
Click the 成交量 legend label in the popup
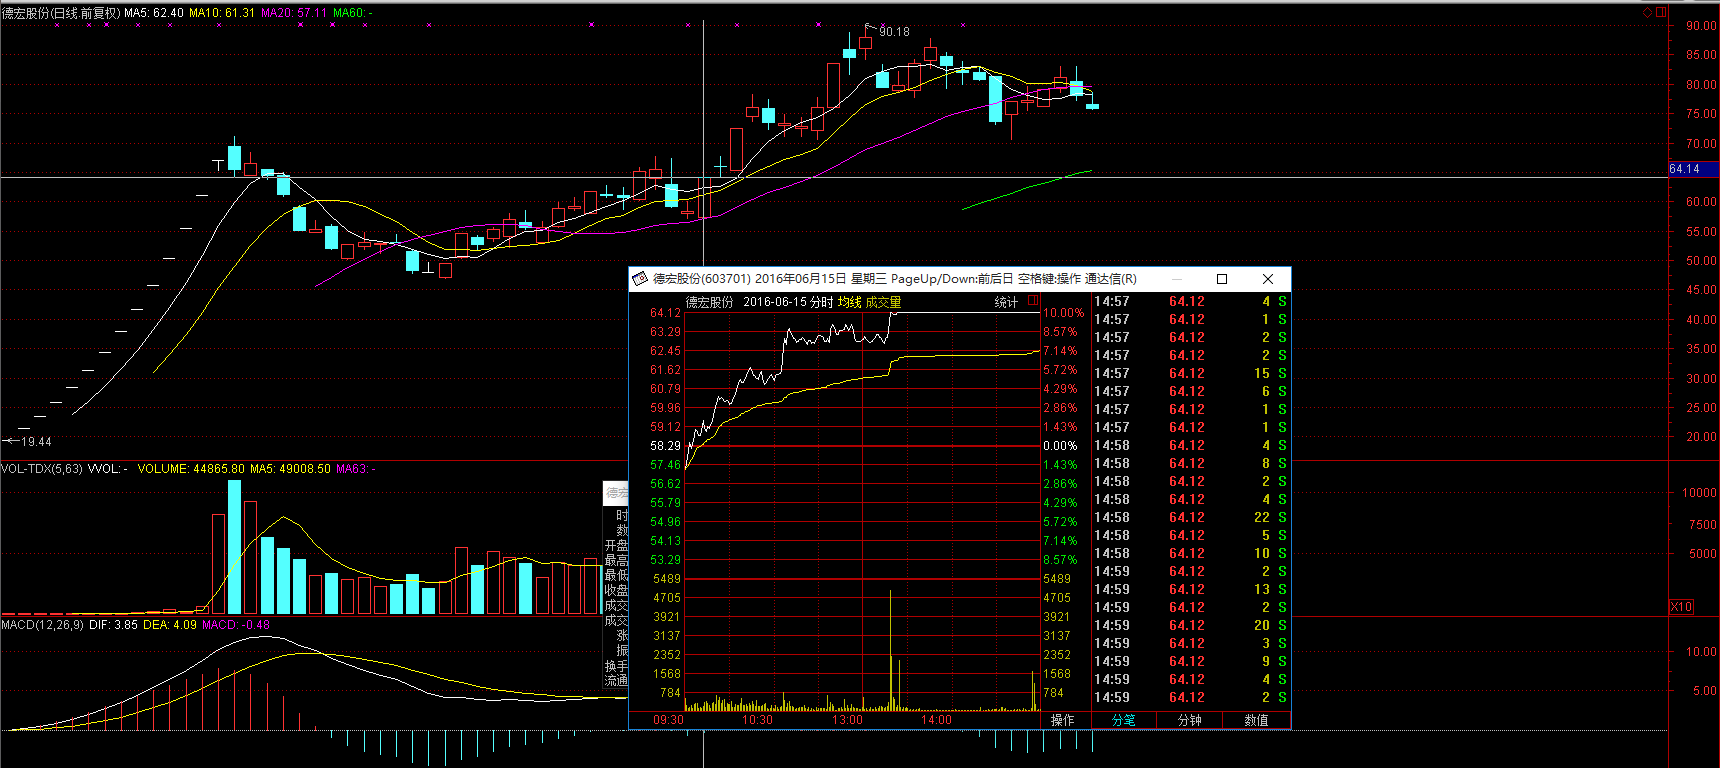coord(883,302)
